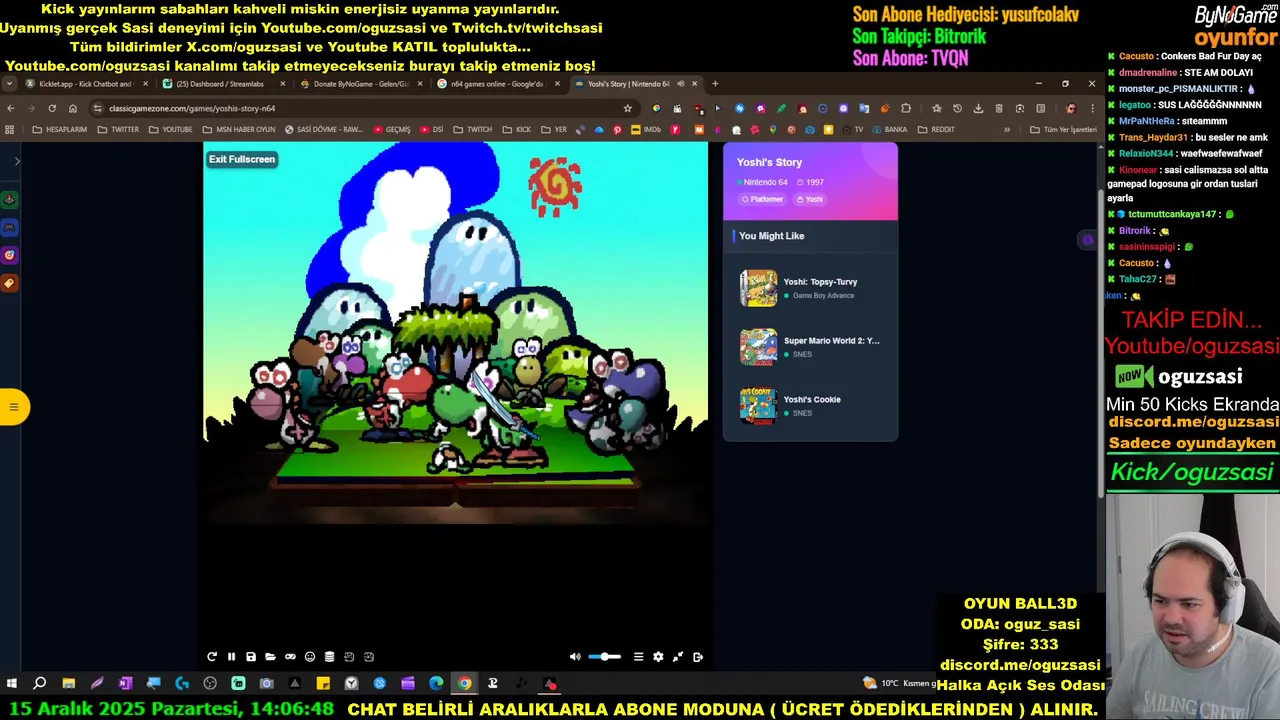This screenshot has height=720, width=1280.
Task: Click the database stack icon in emulator bar
Action: 329,657
